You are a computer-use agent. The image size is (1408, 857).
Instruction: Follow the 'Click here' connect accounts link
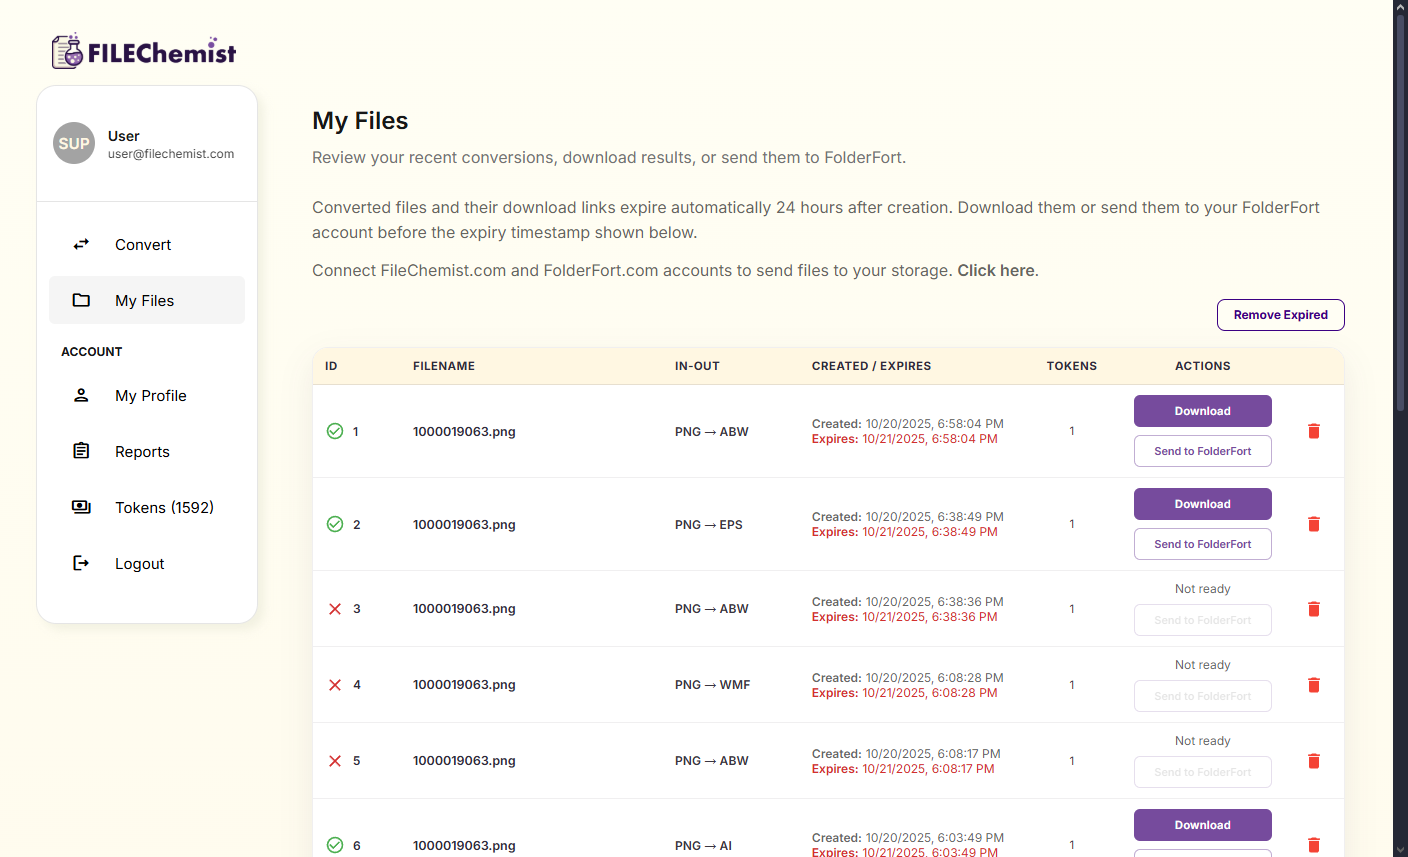(996, 271)
